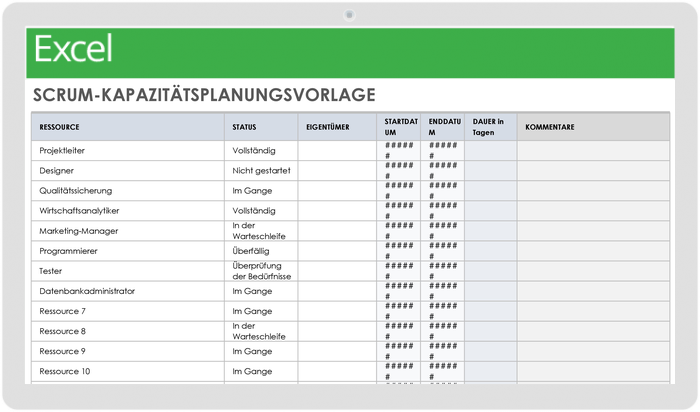The image size is (700, 412).
Task: Select the Ressource 8 cell
Action: [128, 332]
